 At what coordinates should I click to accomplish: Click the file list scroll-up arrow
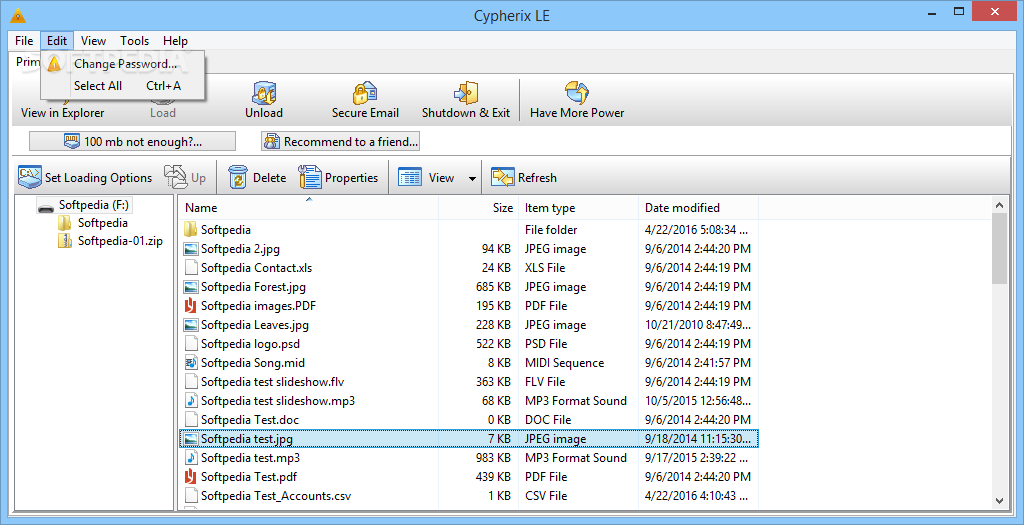(x=999, y=205)
